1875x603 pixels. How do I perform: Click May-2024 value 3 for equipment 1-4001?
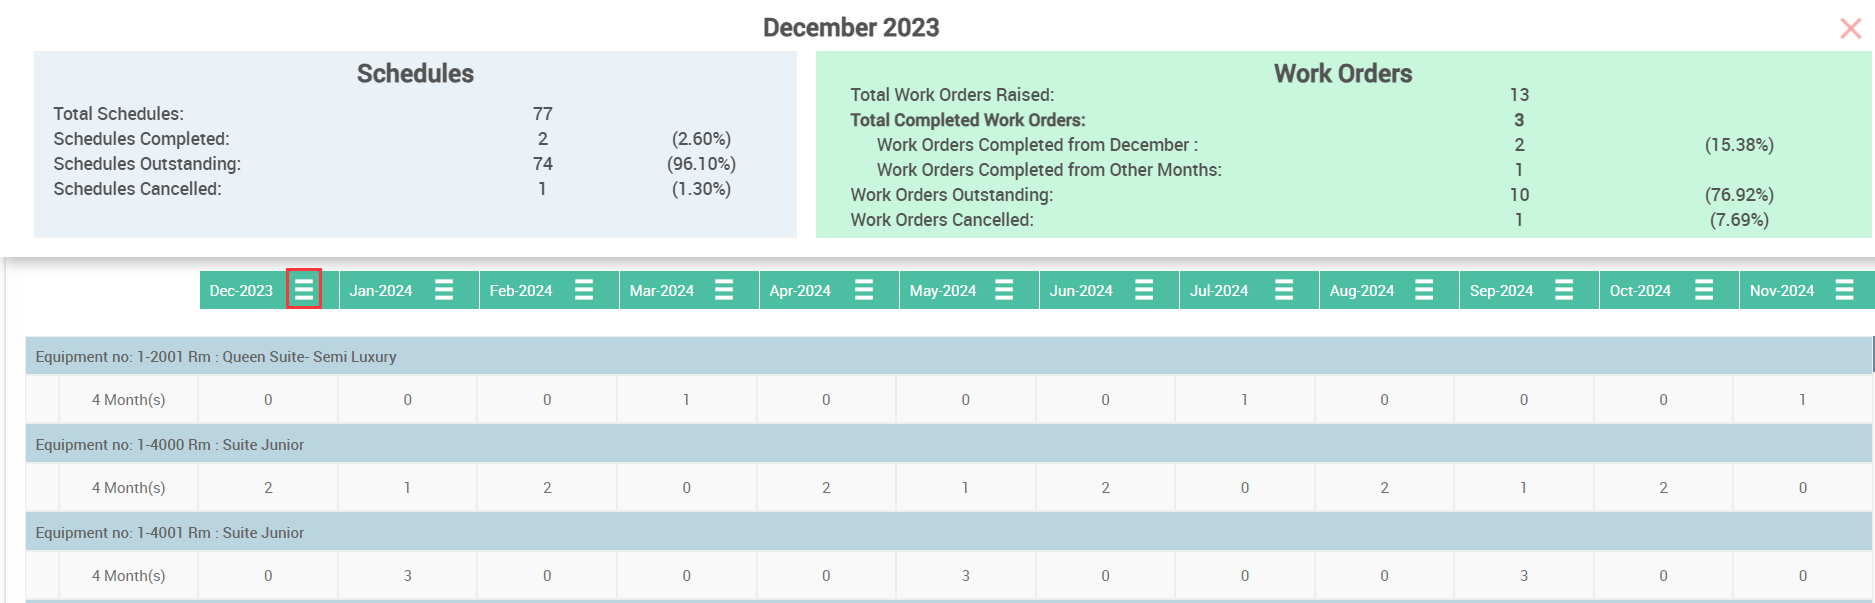(x=966, y=576)
